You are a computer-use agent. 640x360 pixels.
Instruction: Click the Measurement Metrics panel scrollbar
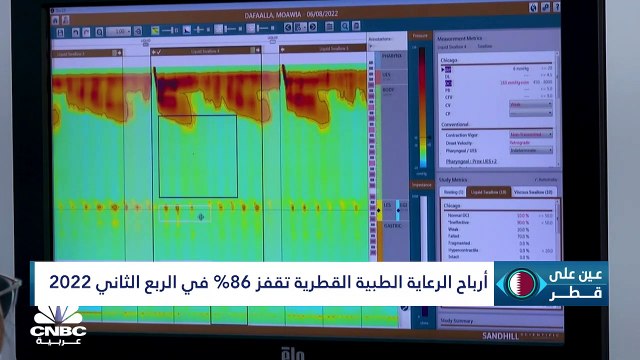tap(557, 108)
